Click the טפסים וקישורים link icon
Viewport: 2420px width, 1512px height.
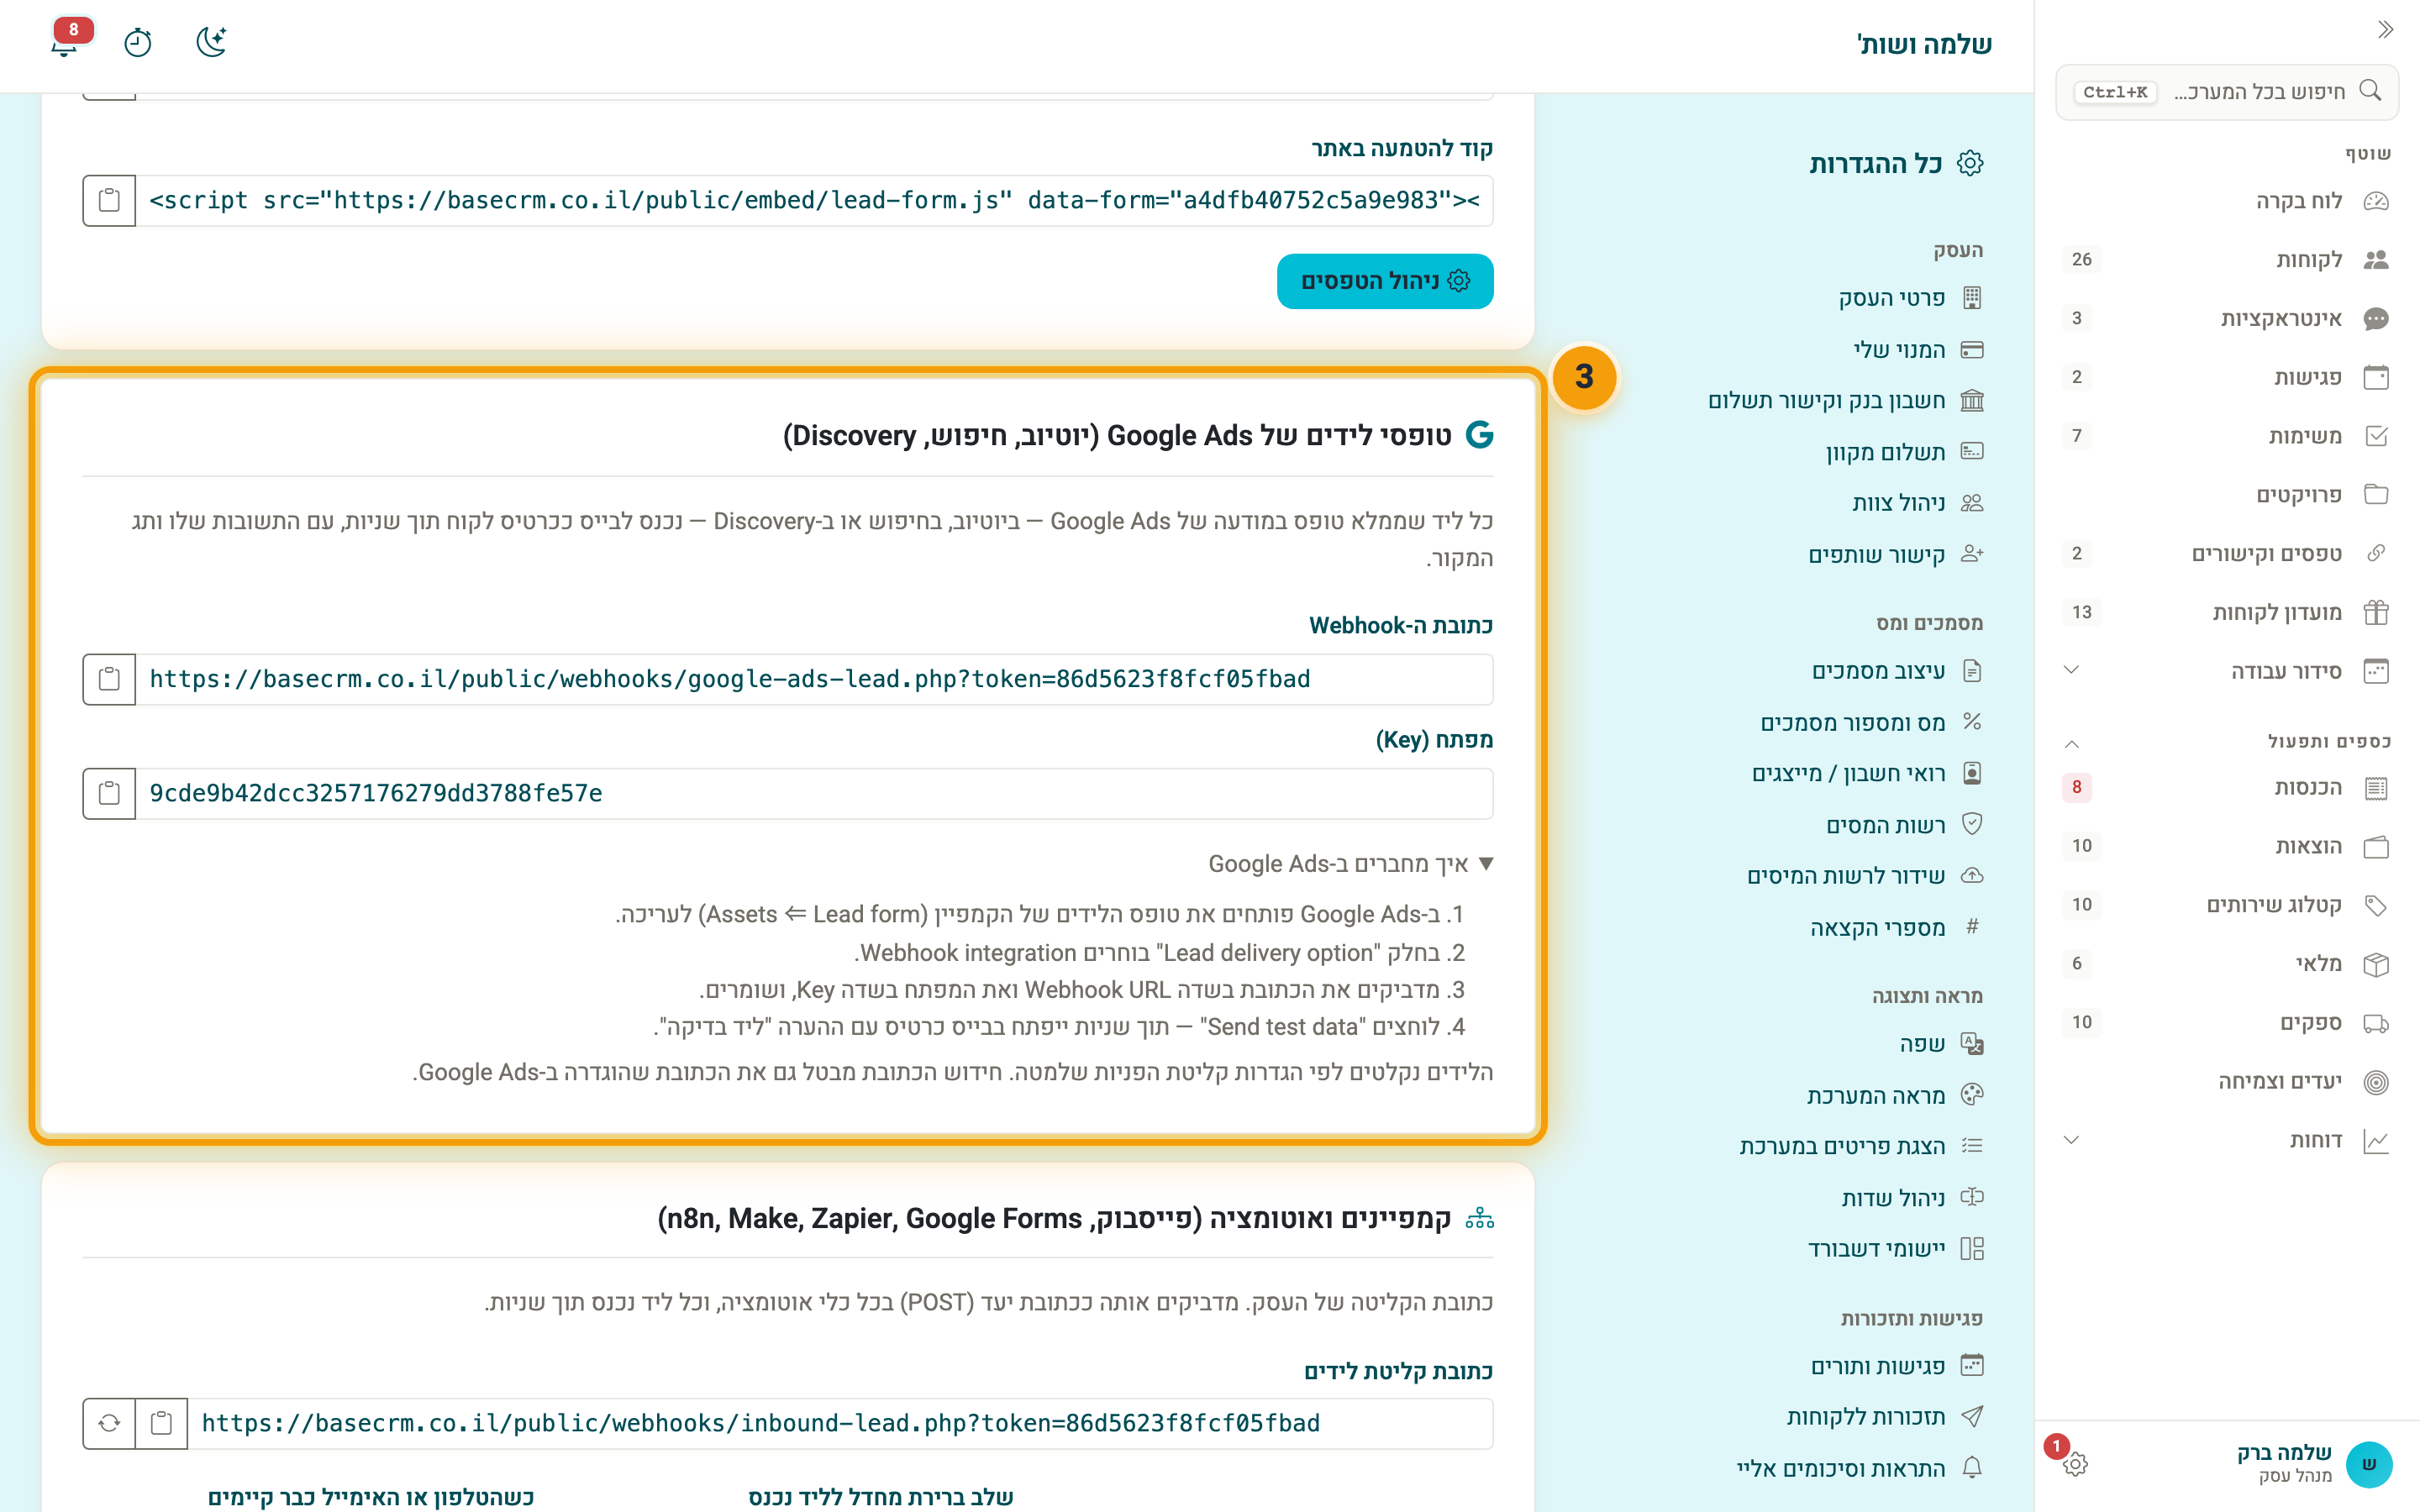pyautogui.click(x=2376, y=554)
